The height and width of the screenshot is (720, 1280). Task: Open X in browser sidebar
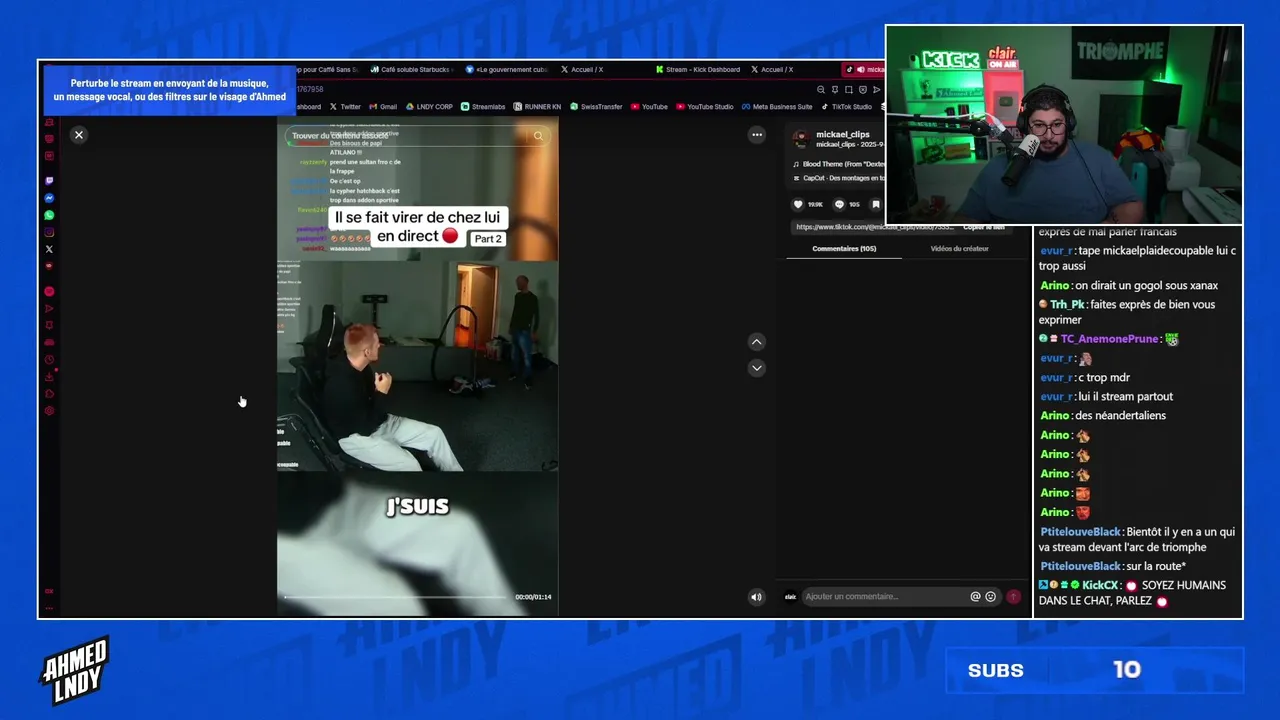tap(49, 249)
